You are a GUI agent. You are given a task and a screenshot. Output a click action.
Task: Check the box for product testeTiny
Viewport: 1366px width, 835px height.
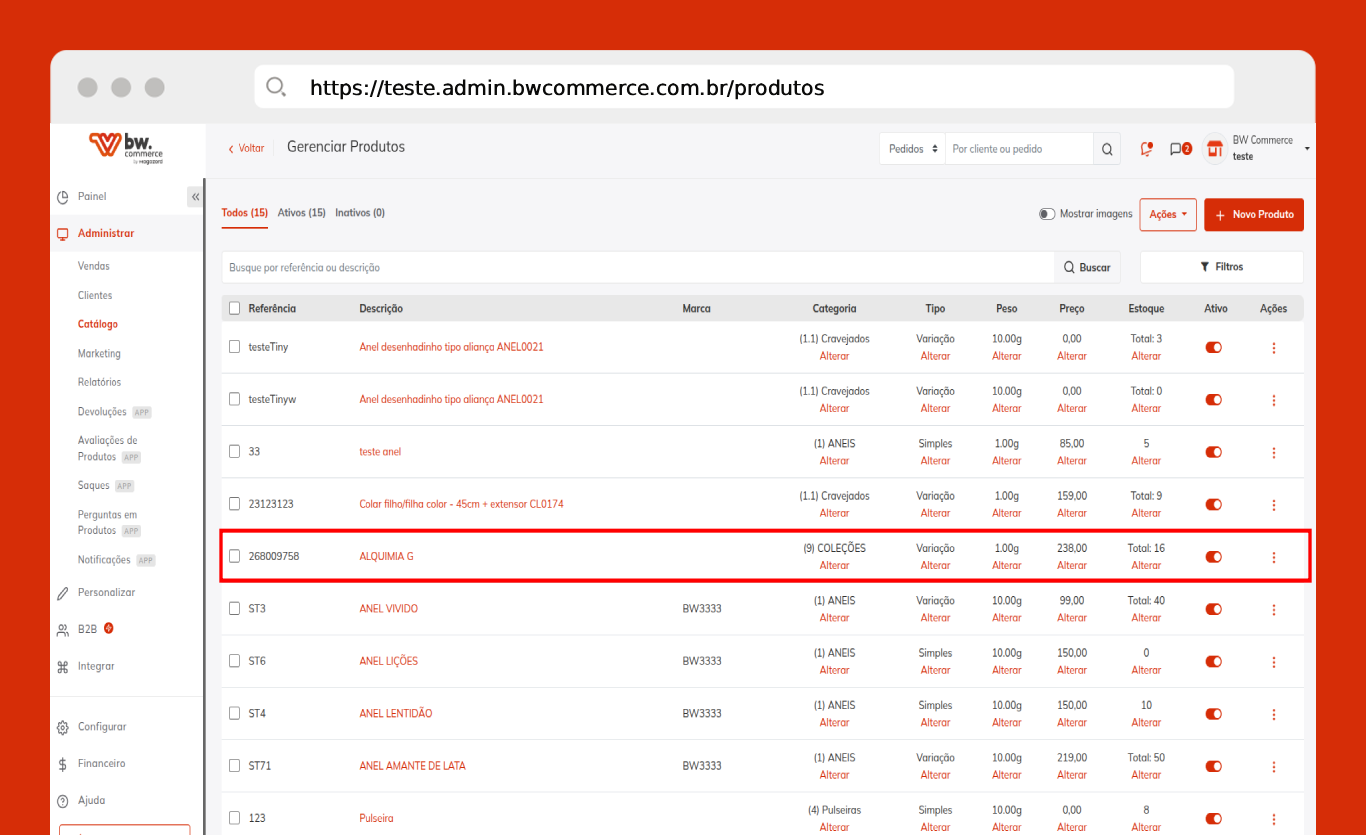coord(235,347)
